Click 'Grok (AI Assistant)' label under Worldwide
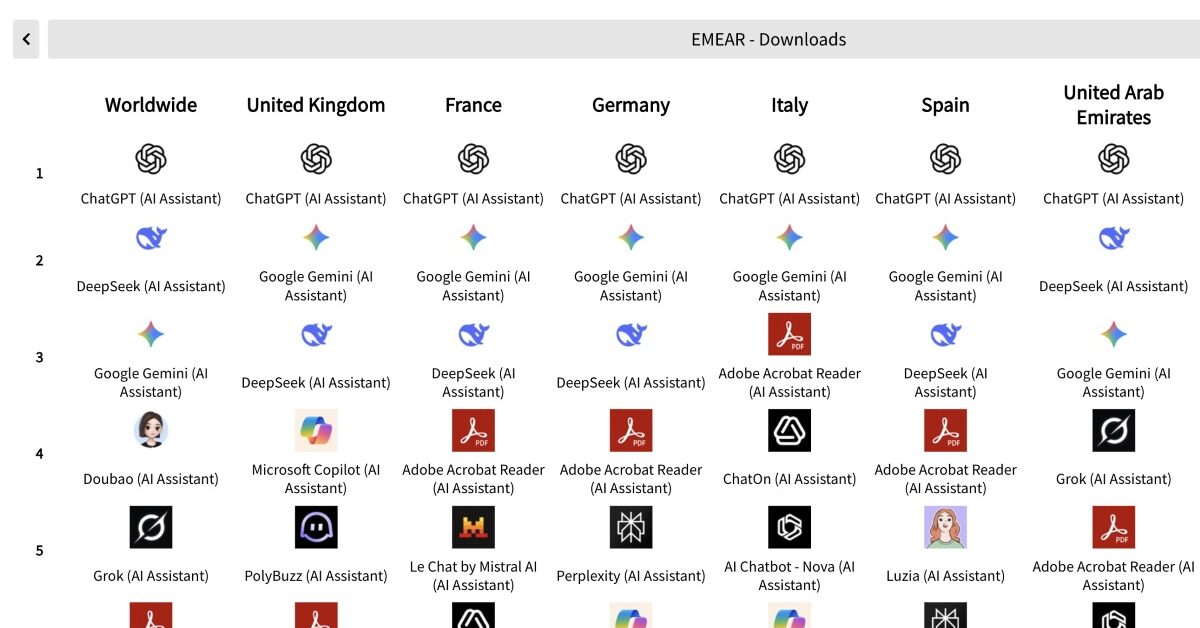The height and width of the screenshot is (628, 1200). 151,576
